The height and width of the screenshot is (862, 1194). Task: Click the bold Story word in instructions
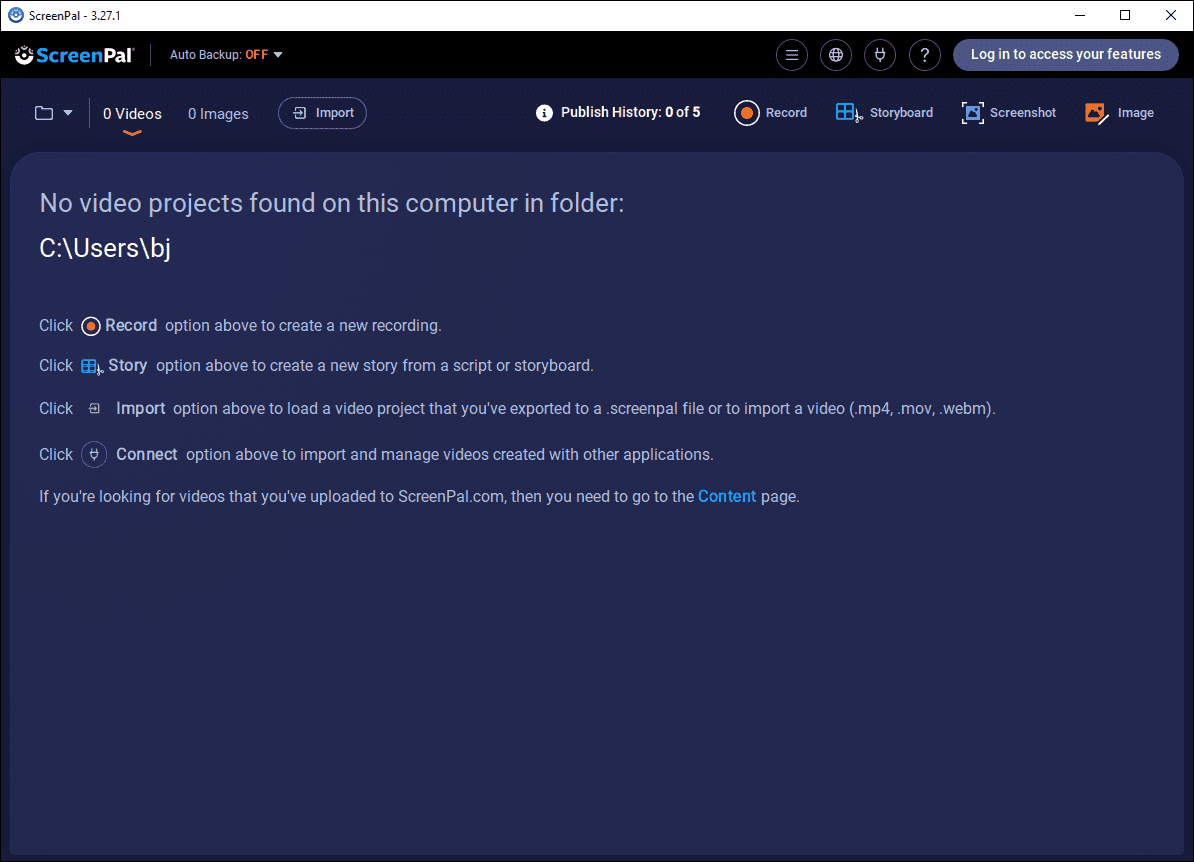click(128, 366)
